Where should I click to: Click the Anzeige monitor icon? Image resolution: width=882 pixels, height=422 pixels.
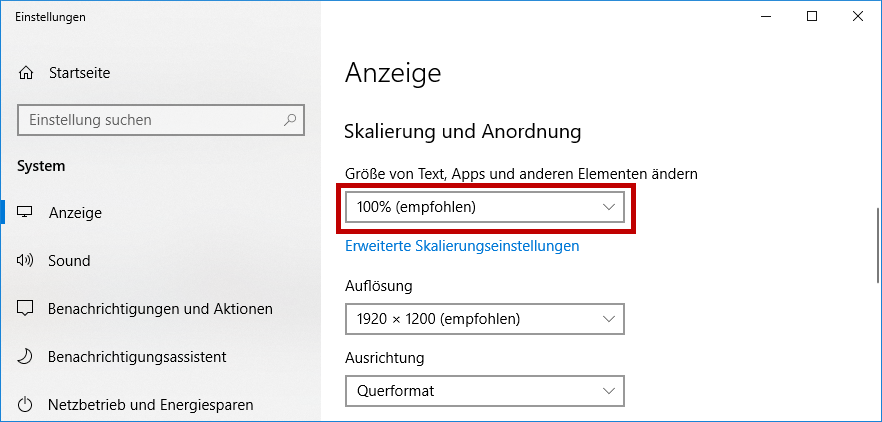point(26,213)
